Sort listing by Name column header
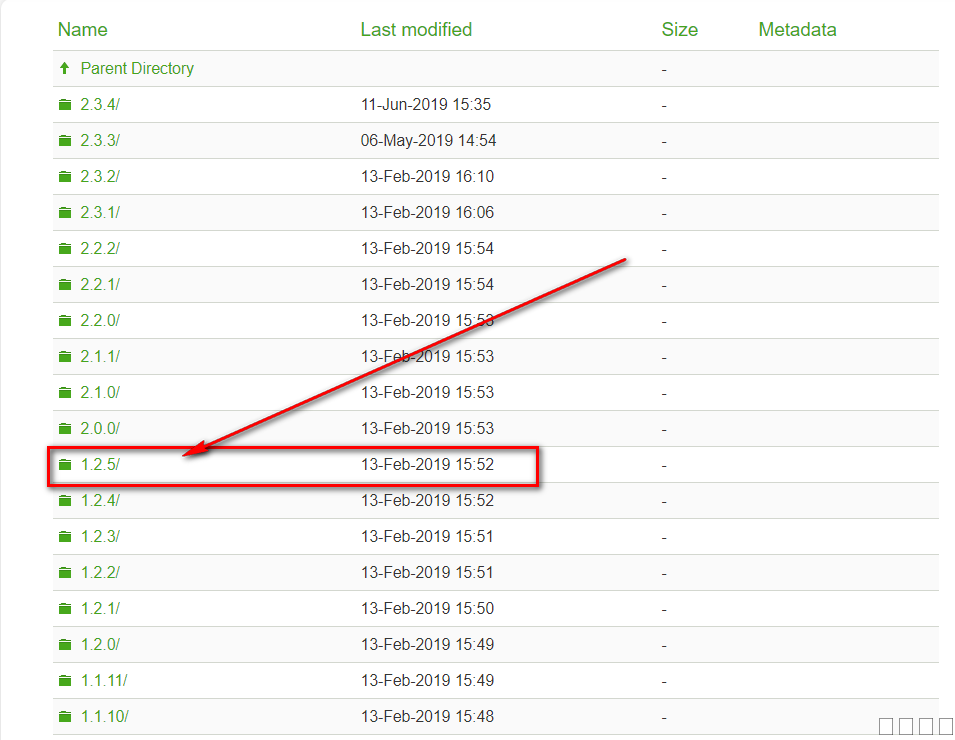The image size is (955, 740). (82, 30)
